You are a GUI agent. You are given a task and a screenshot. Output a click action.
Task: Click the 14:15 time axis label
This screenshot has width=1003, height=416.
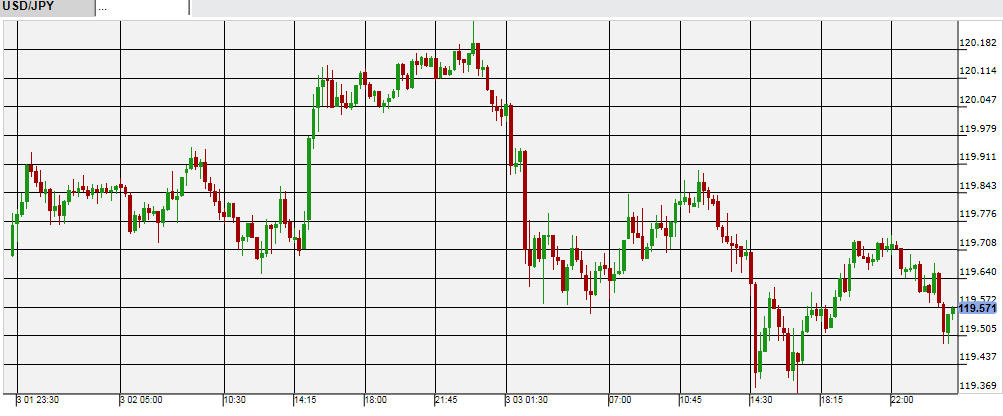(305, 400)
